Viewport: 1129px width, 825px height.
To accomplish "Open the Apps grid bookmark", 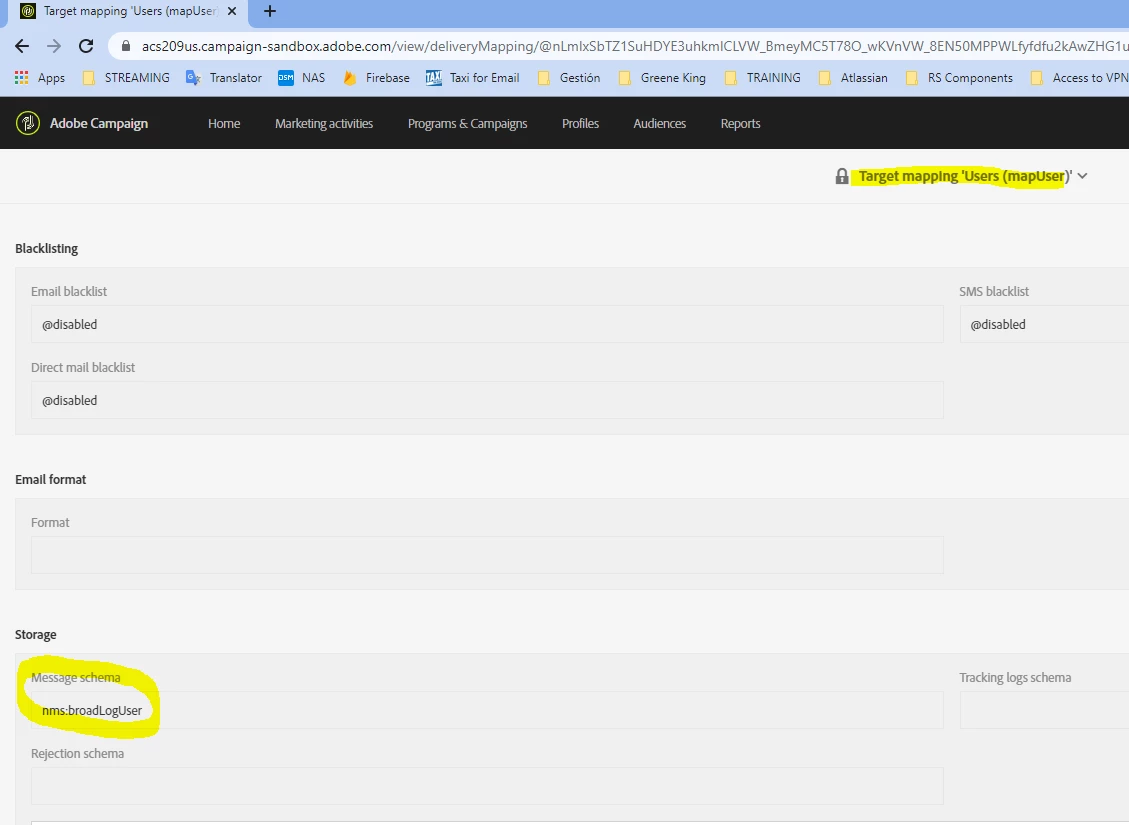I will point(40,78).
